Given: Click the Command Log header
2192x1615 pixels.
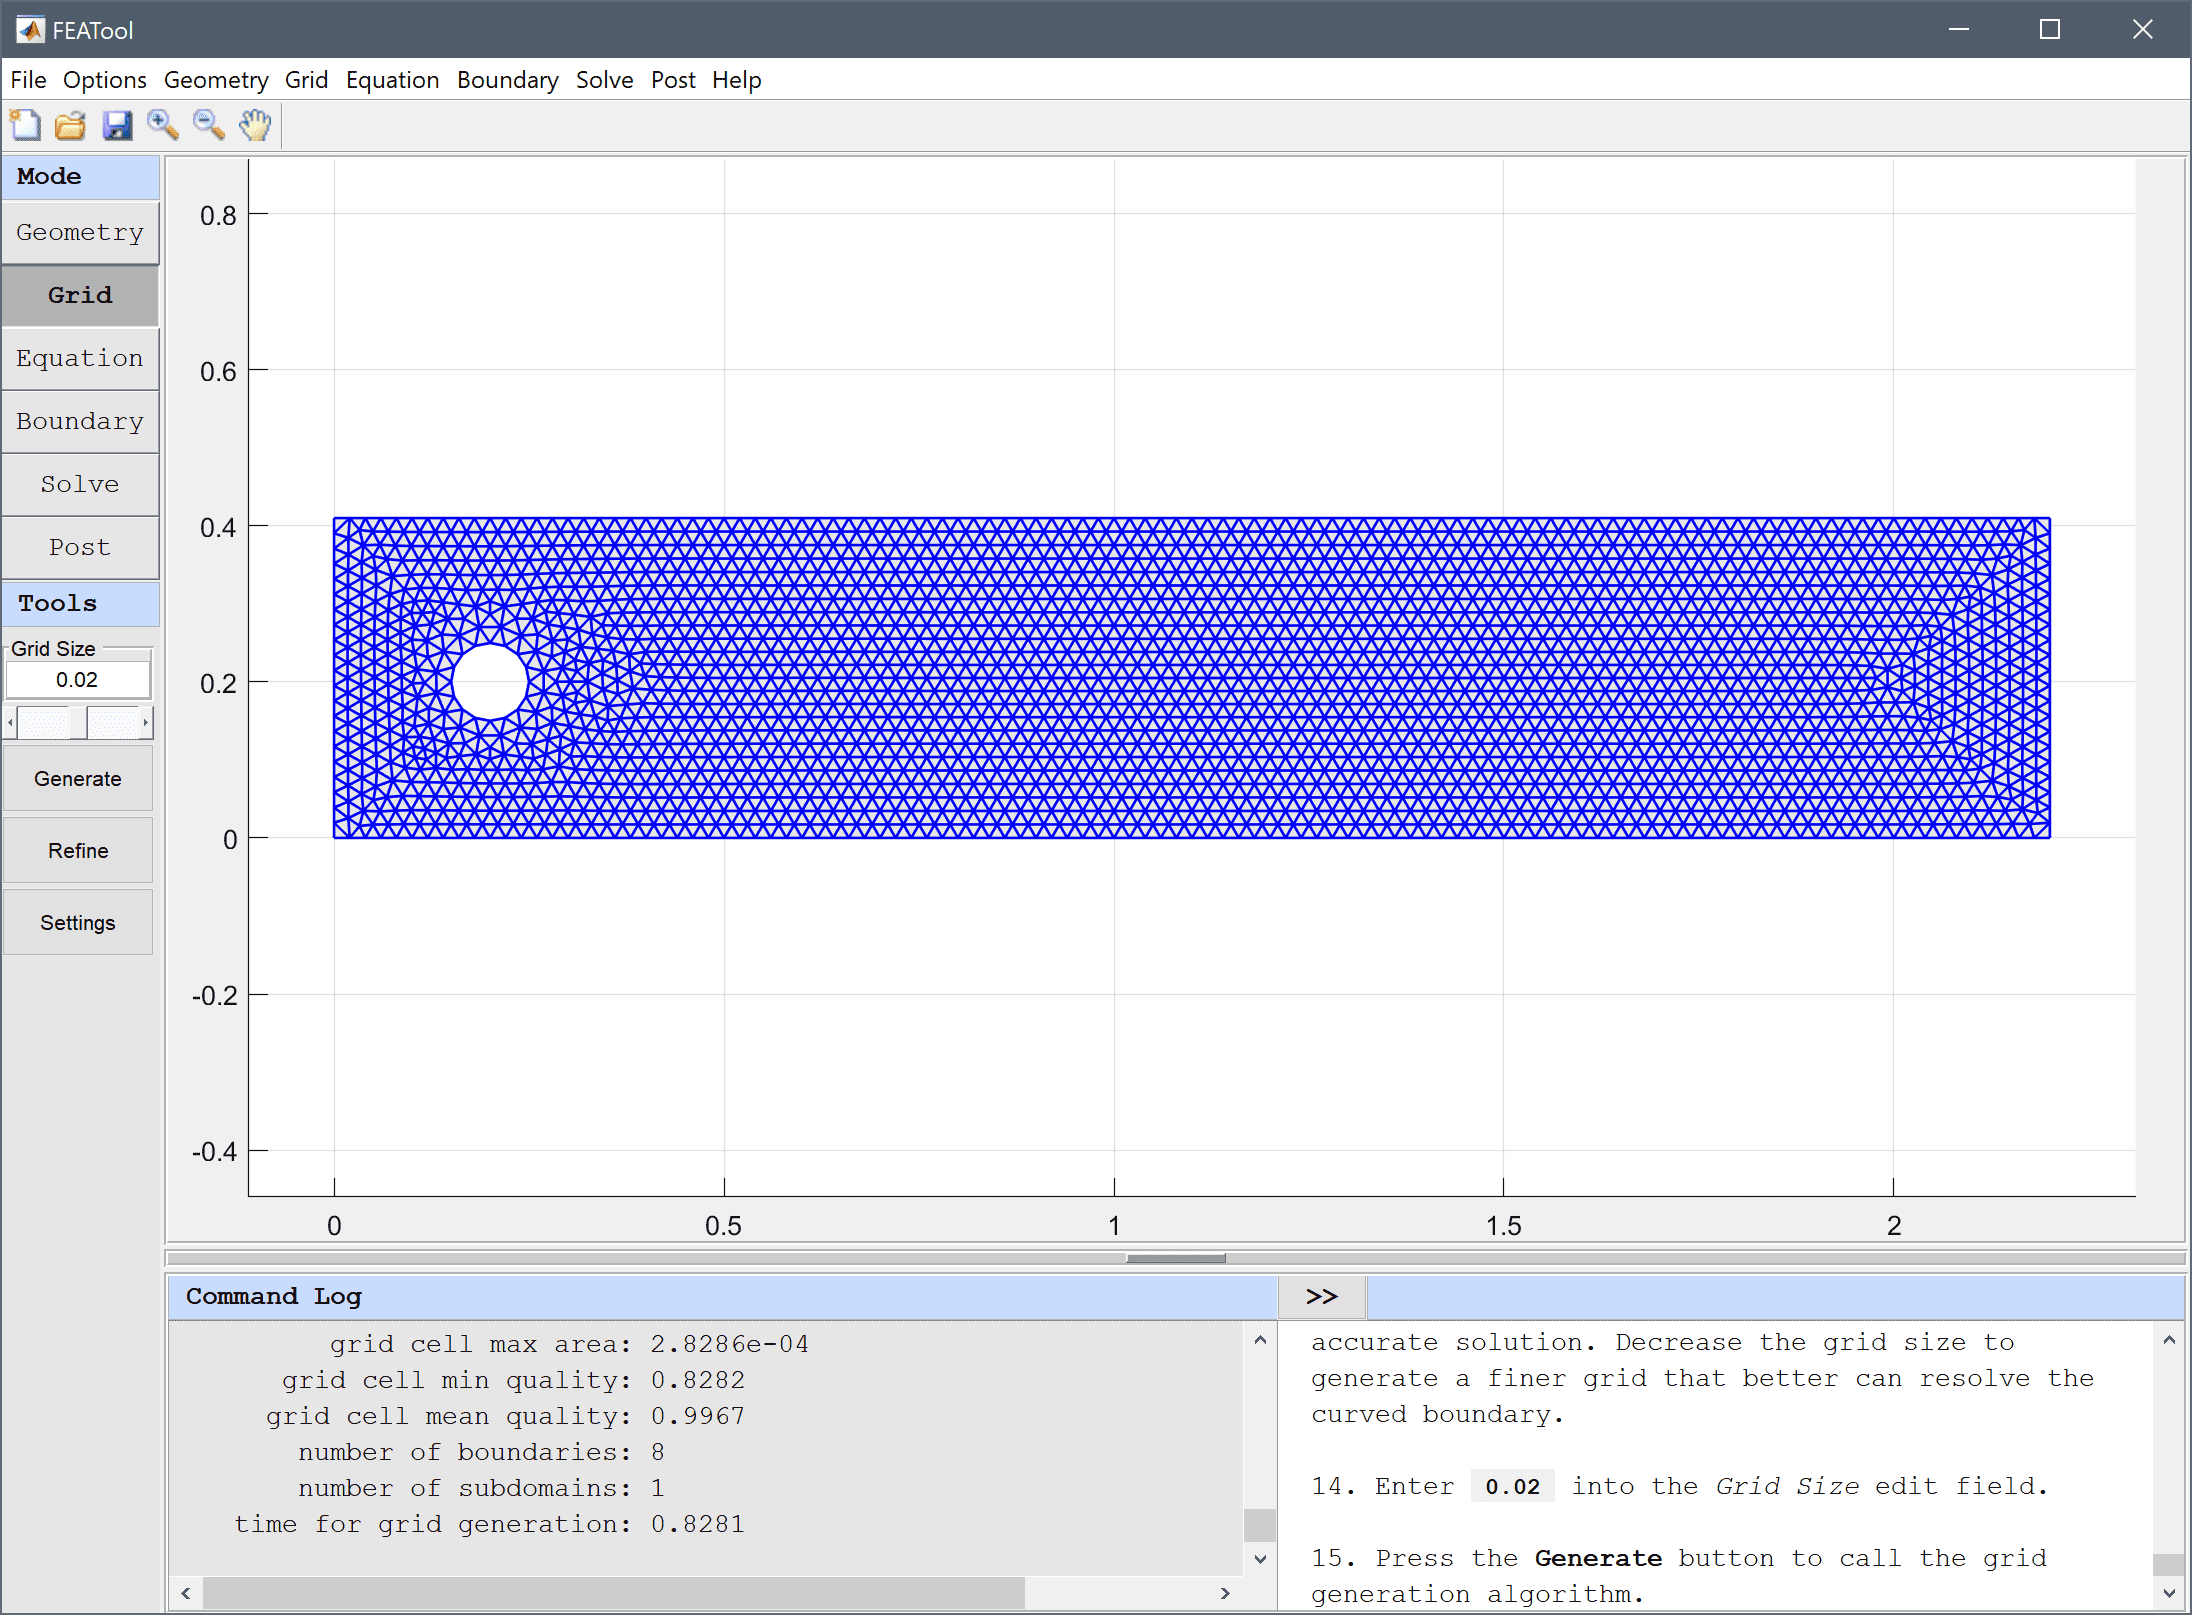Looking at the screenshot, I should (x=723, y=1297).
